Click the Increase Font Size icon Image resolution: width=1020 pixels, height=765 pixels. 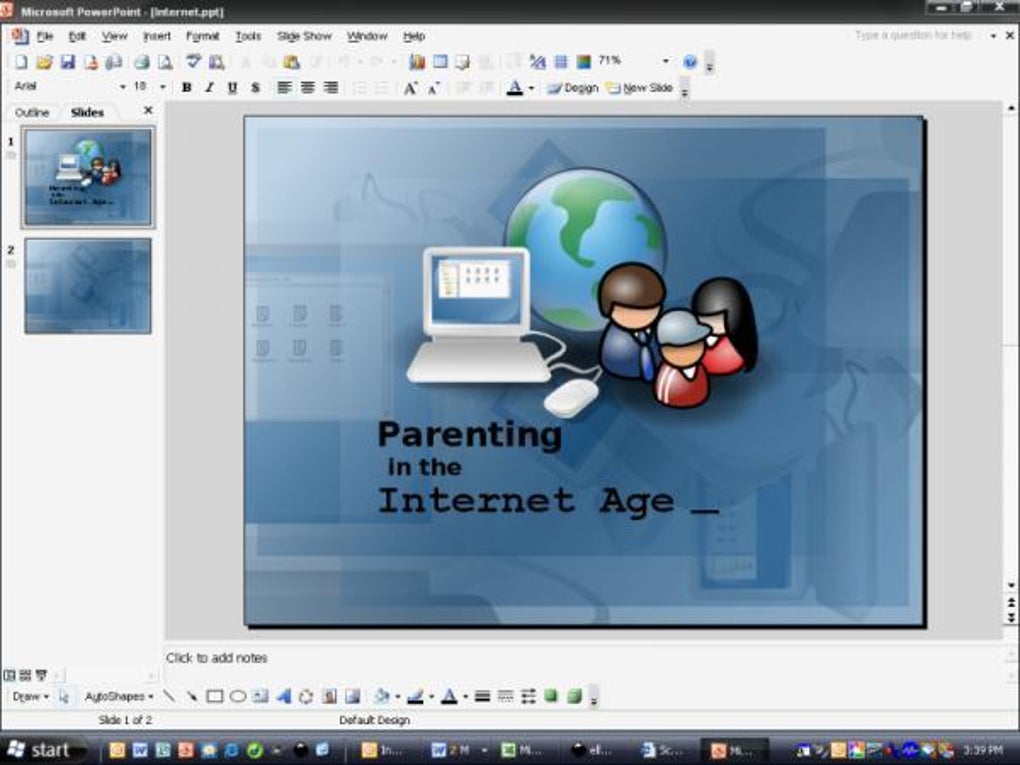[410, 88]
